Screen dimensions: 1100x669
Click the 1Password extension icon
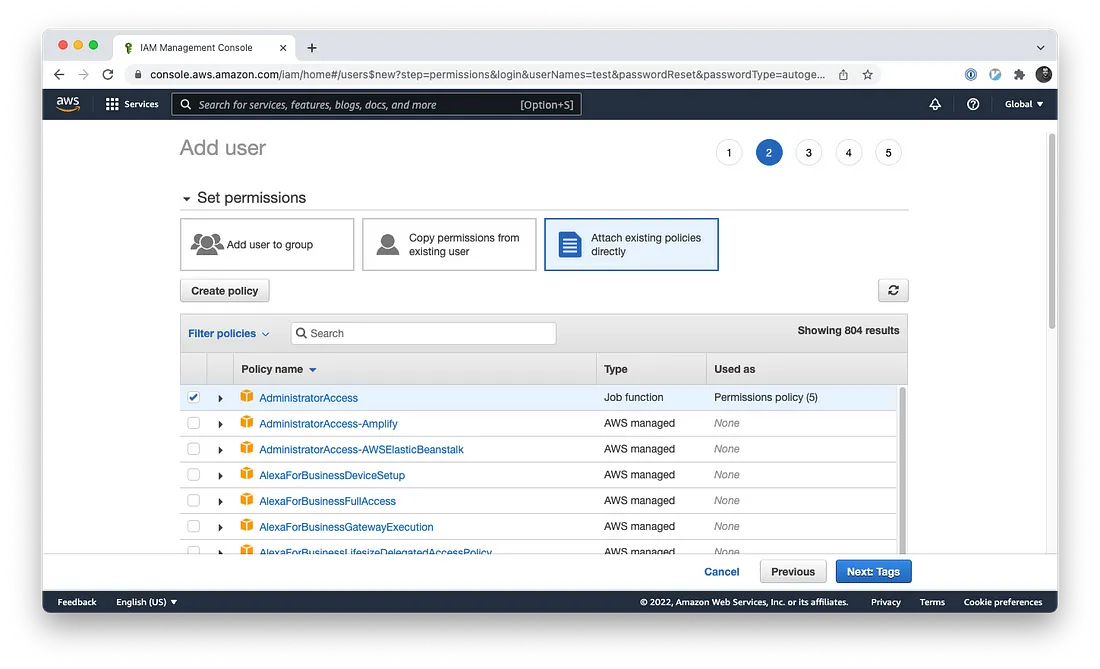tap(971, 74)
